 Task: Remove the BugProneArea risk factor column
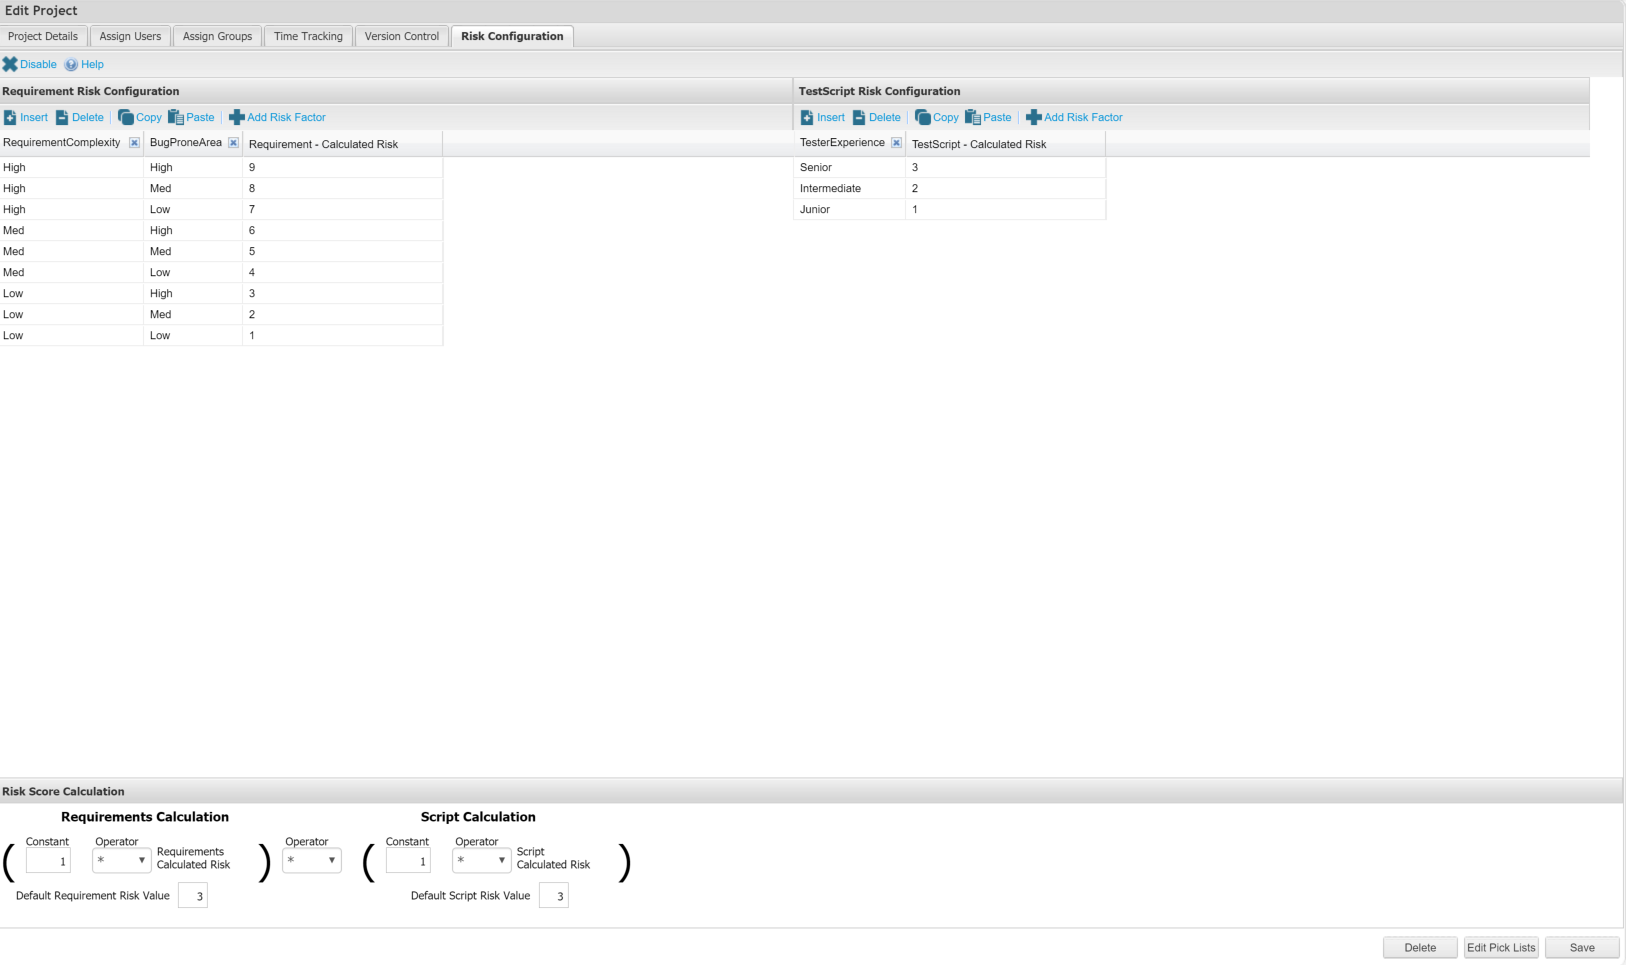pos(233,143)
